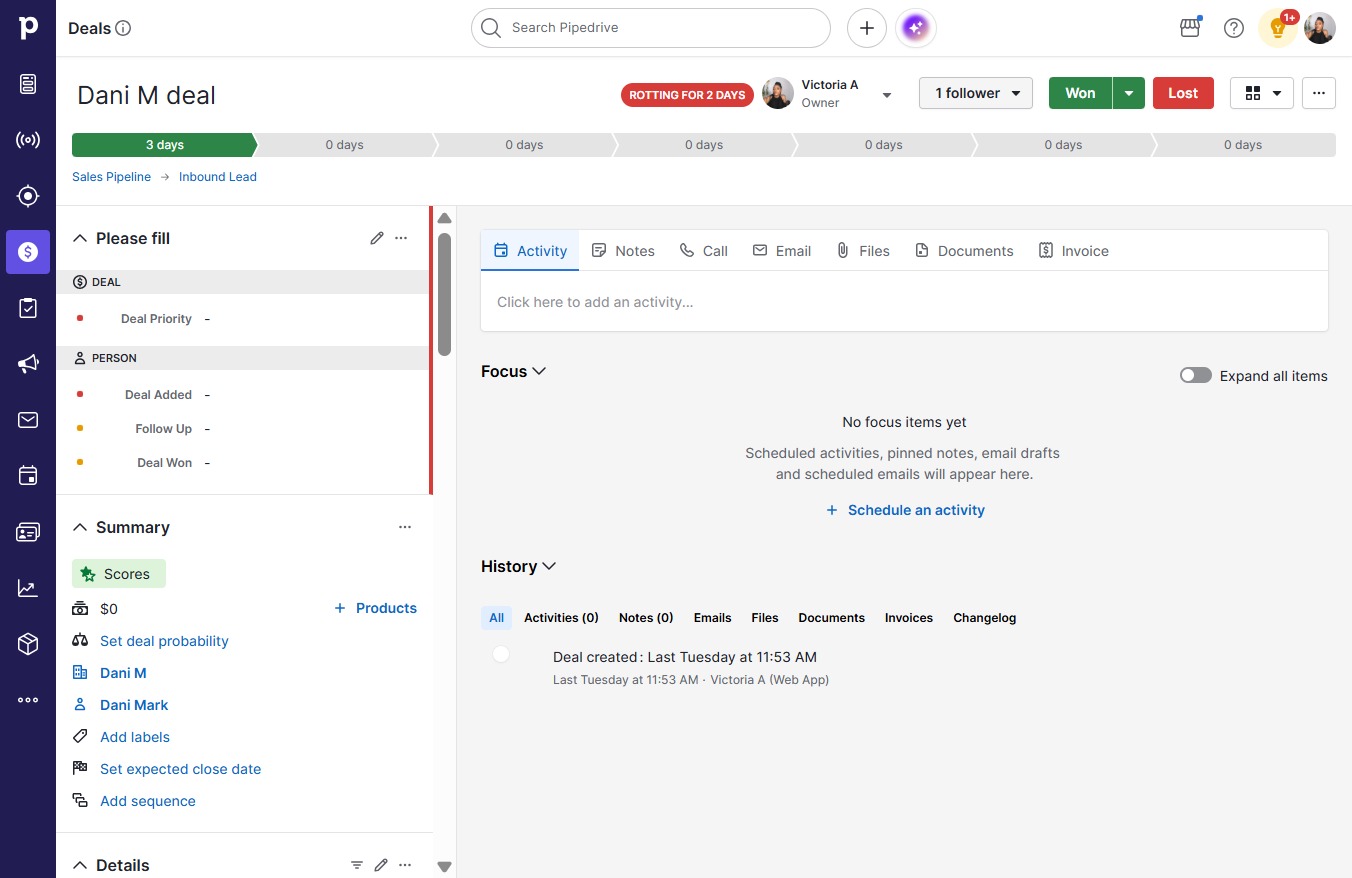This screenshot has height=878, width=1352.
Task: Open the Insights chart sidebar icon
Action: click(x=28, y=588)
